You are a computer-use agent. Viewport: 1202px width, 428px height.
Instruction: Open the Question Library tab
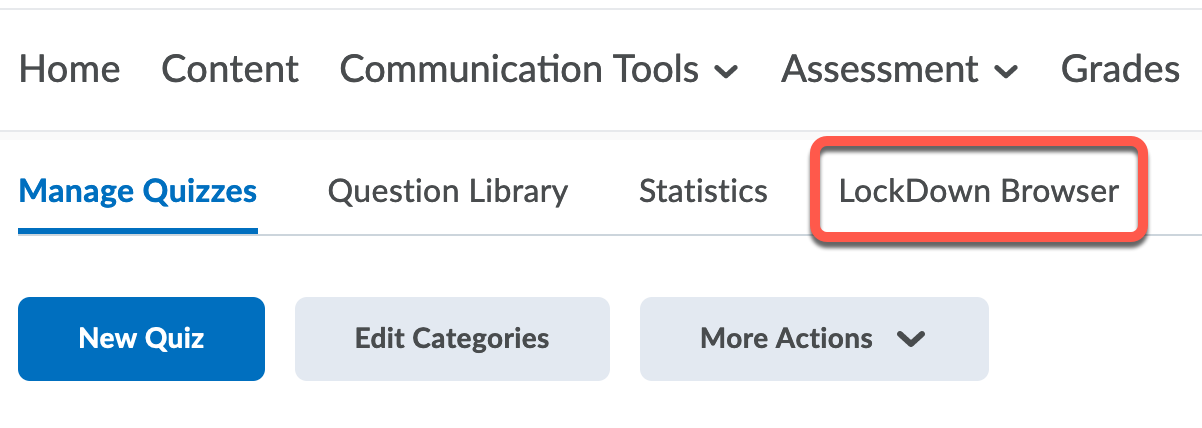[448, 191]
